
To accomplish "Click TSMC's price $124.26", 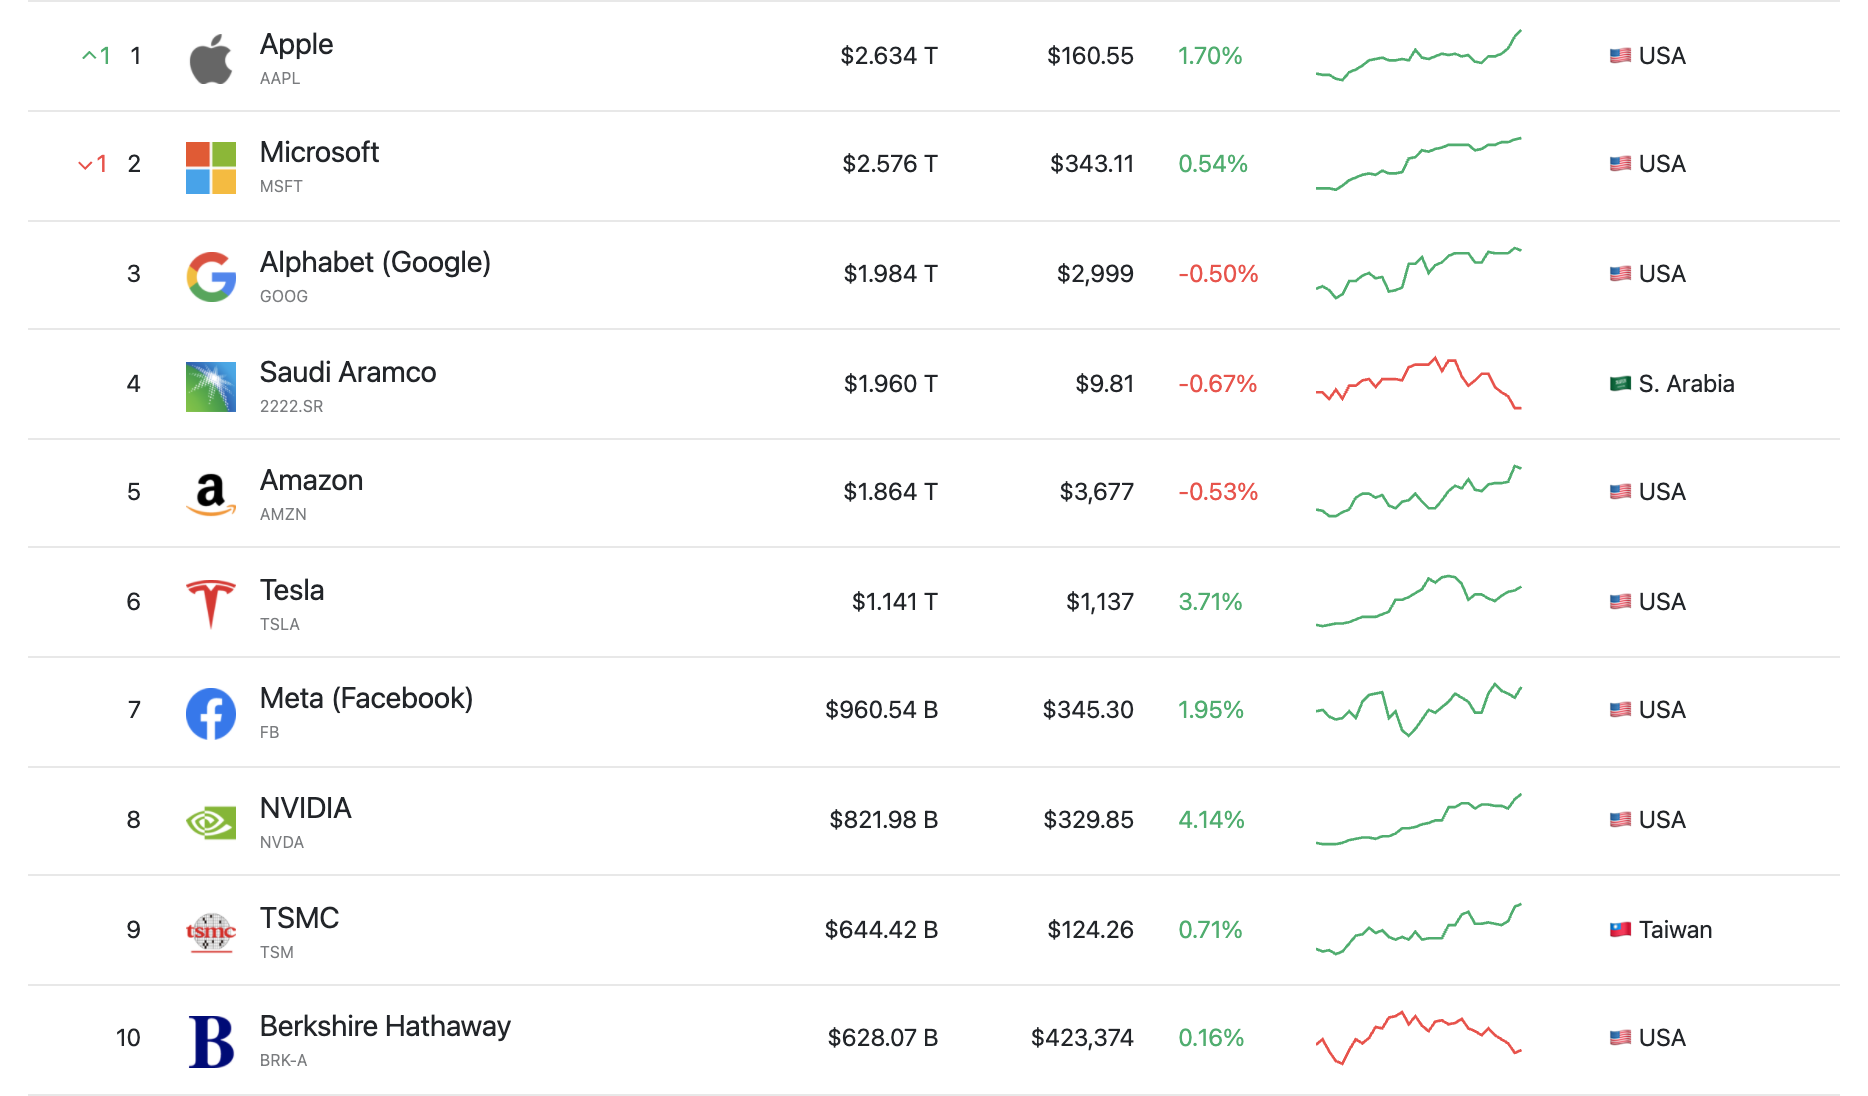I will (1090, 930).
